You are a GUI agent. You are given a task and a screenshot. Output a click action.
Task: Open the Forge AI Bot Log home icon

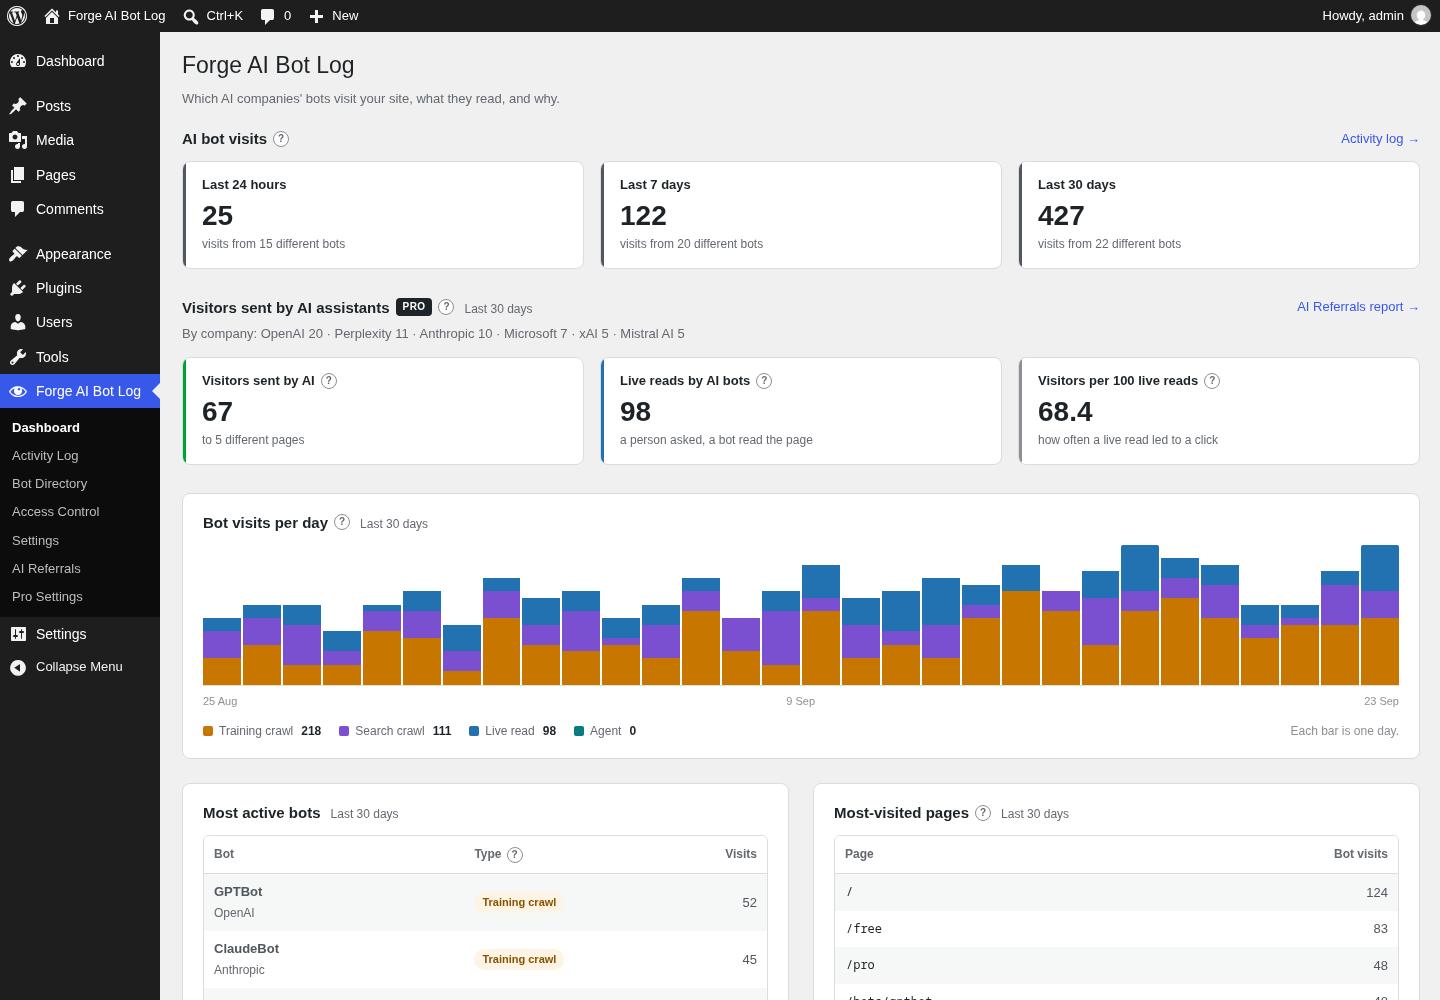(52, 16)
